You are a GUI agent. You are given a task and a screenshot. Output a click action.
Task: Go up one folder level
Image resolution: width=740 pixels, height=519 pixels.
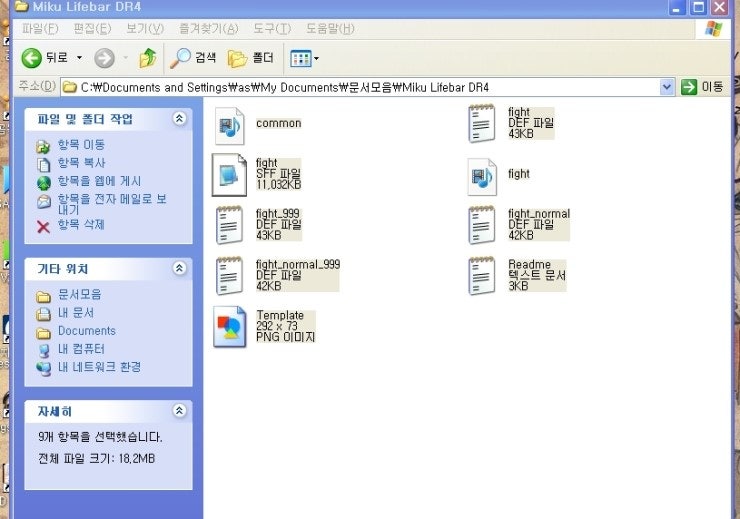point(148,58)
